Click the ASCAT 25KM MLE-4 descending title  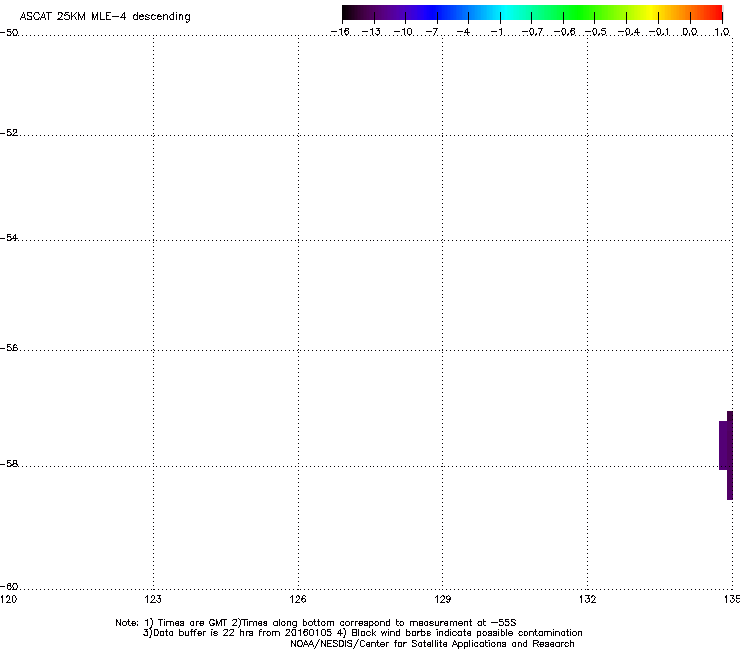105,17
